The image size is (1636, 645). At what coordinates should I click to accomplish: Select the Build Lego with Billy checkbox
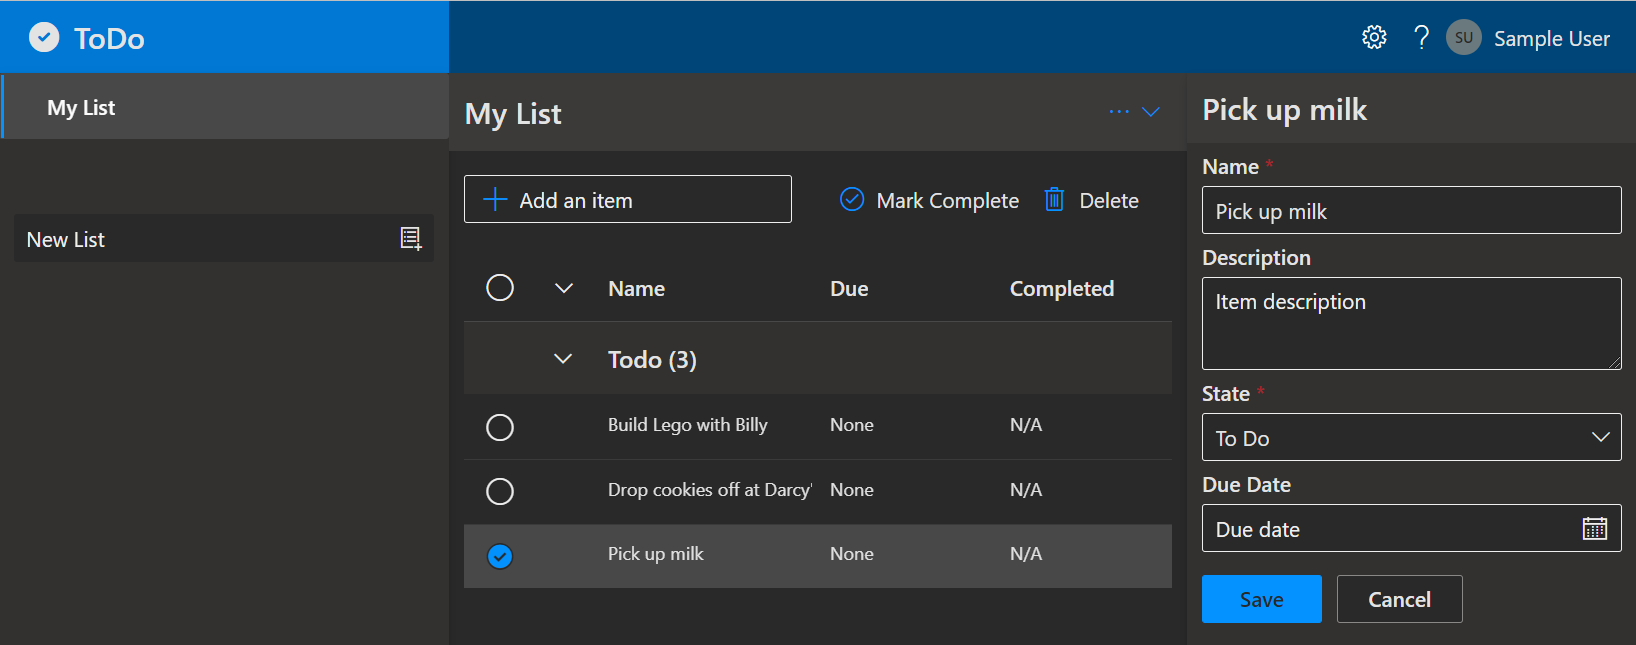(500, 427)
